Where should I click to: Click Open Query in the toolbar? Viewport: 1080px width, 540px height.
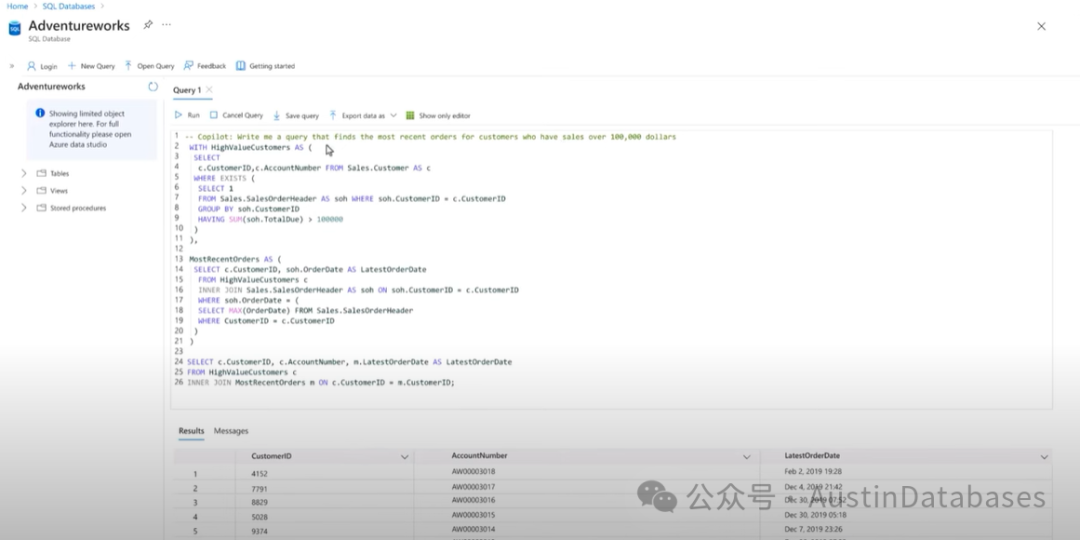coord(149,66)
